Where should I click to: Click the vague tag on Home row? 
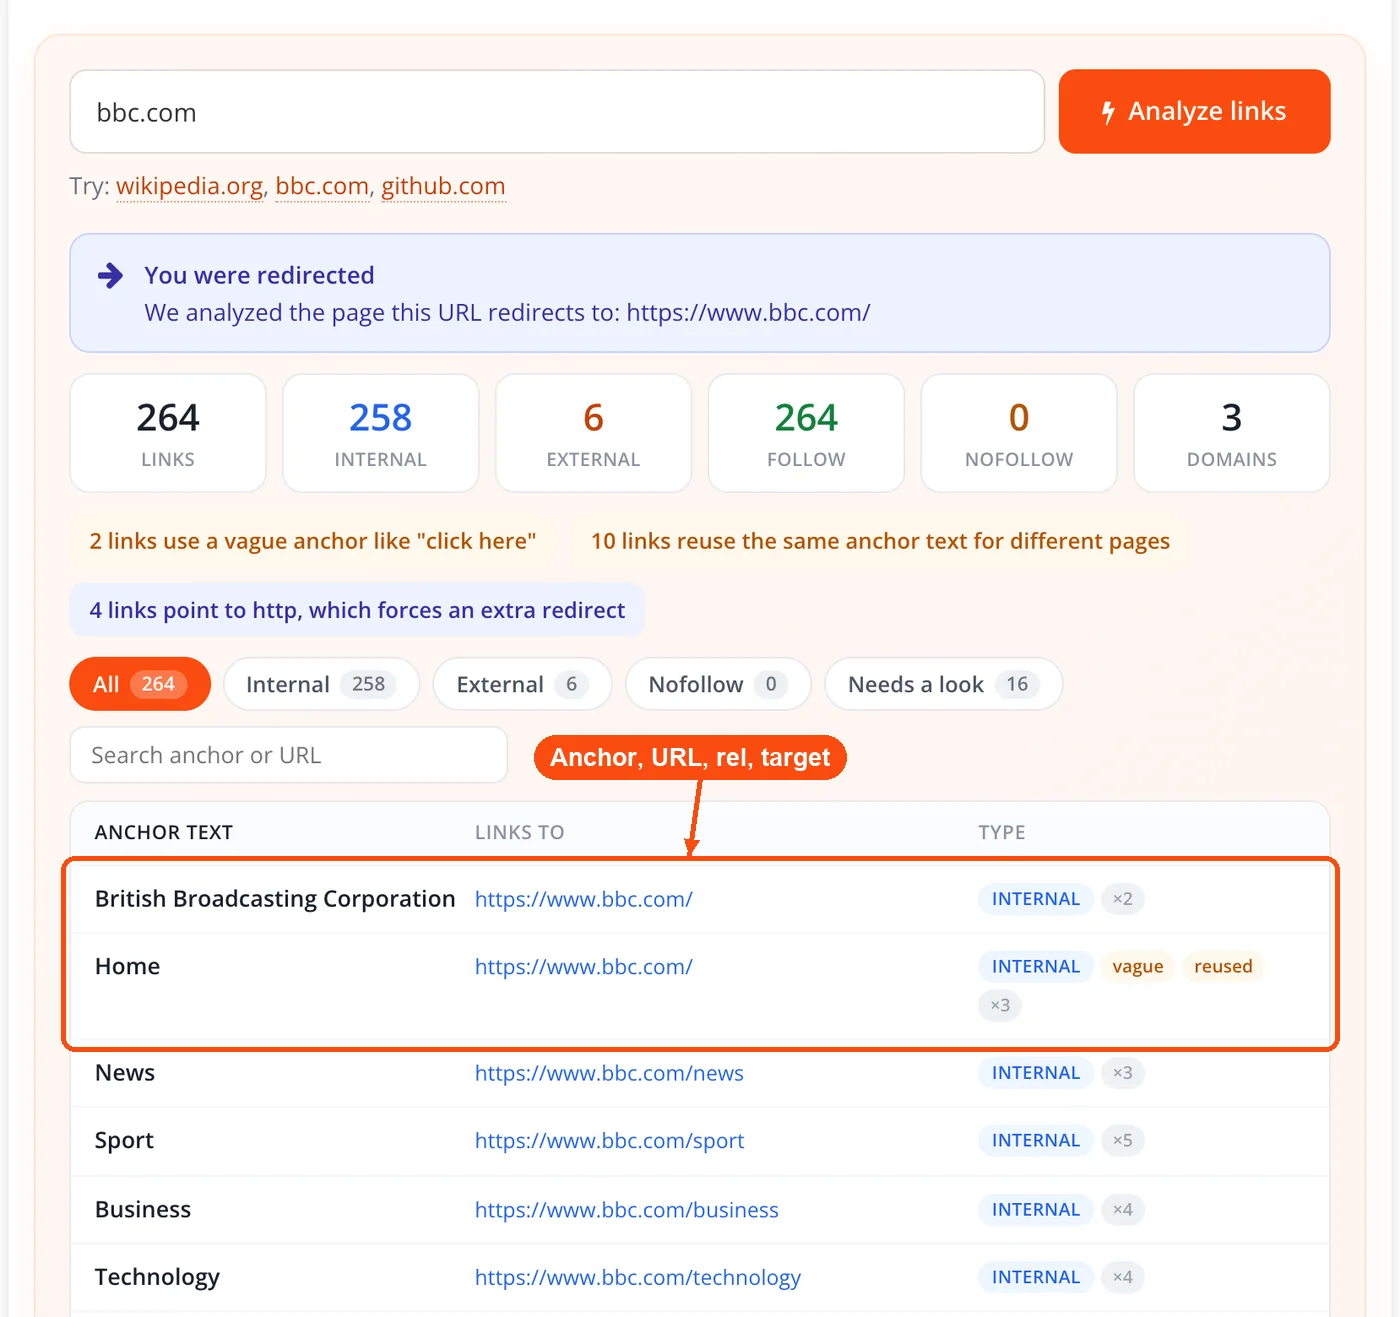pyautogui.click(x=1138, y=967)
